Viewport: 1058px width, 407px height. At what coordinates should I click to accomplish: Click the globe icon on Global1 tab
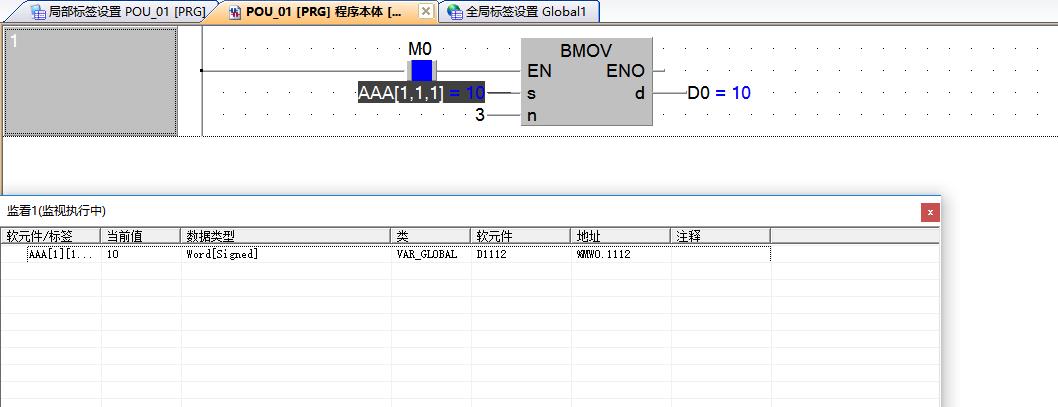point(455,12)
